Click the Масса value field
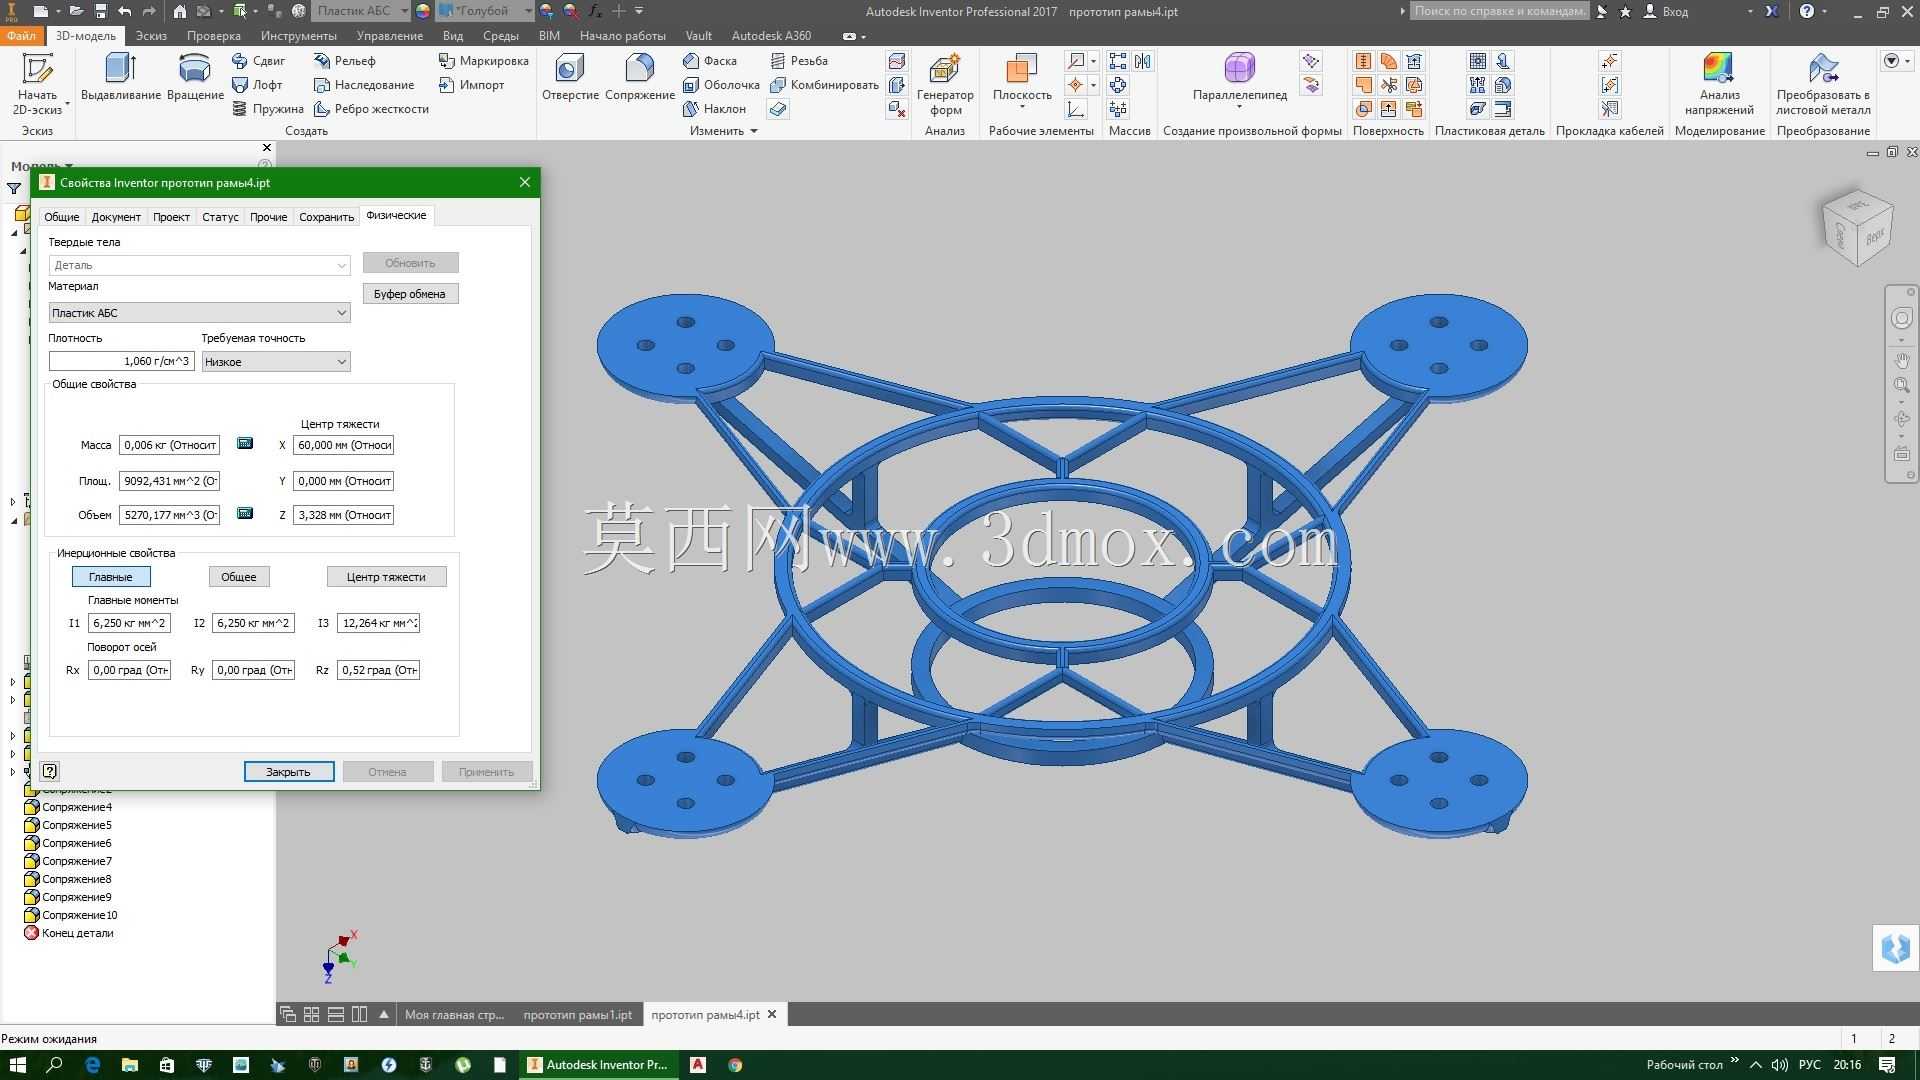 coord(169,445)
